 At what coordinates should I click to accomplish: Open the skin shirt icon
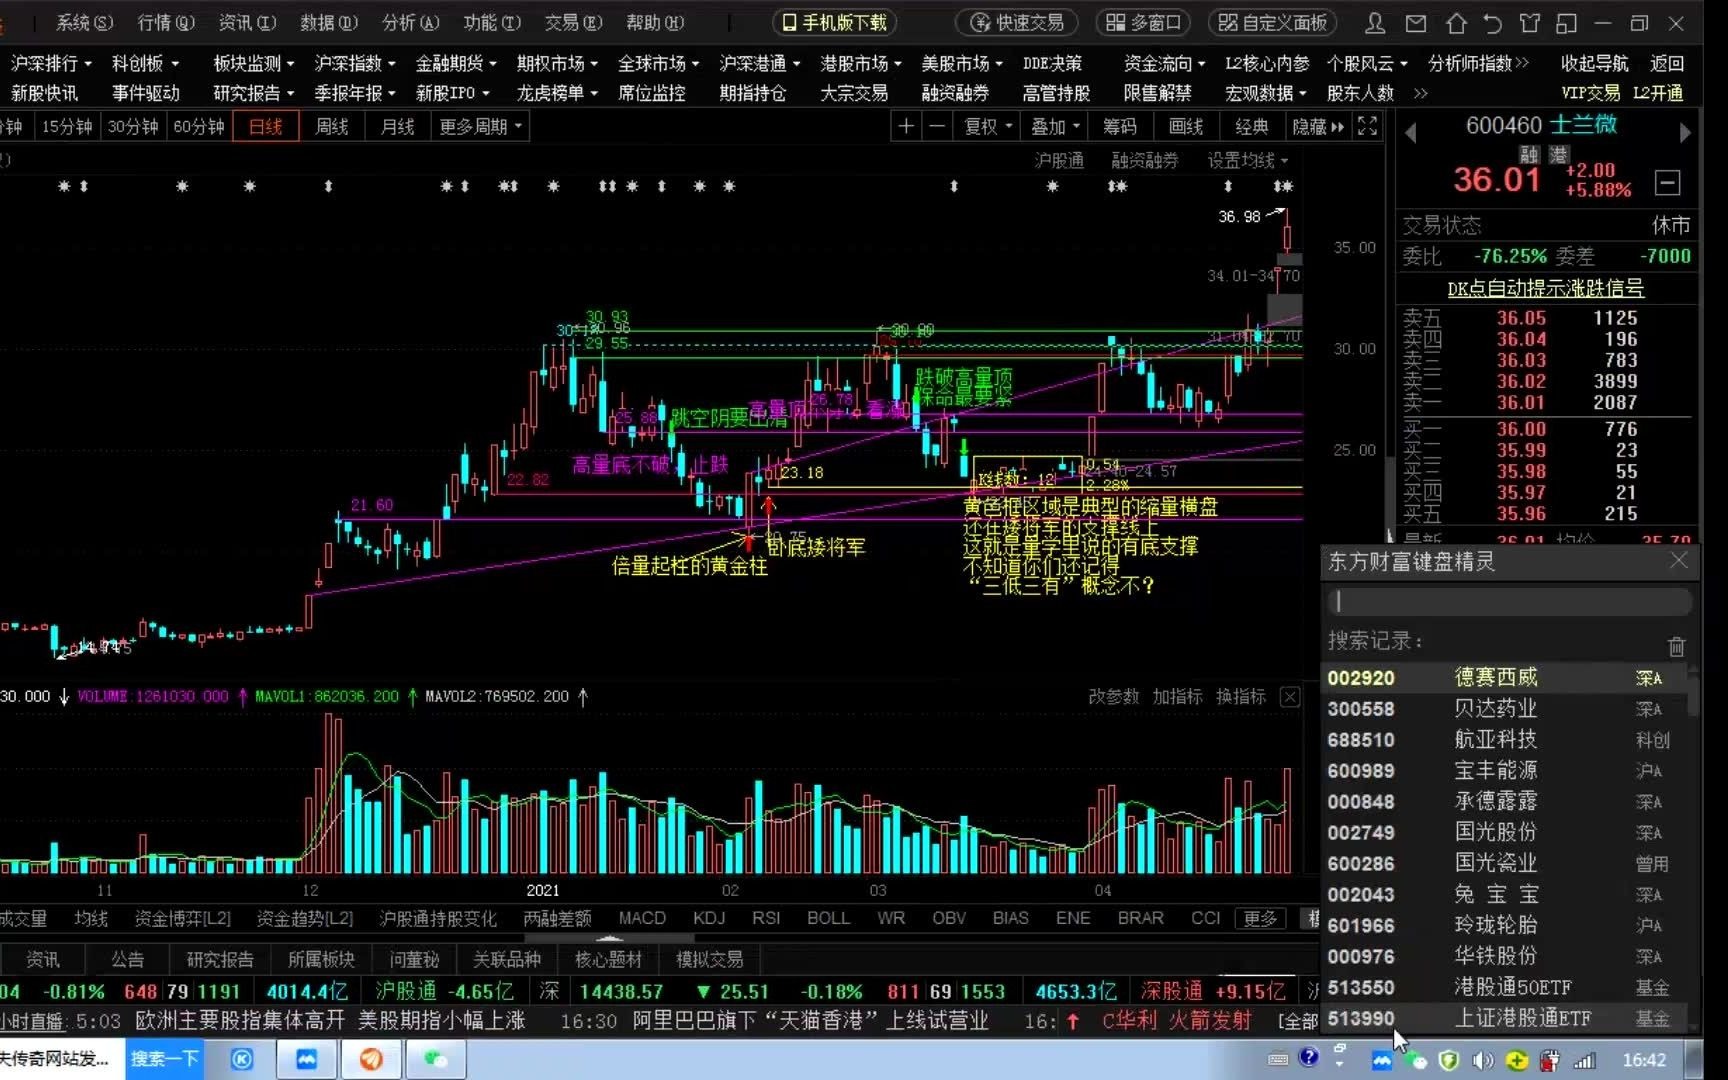click(1530, 22)
